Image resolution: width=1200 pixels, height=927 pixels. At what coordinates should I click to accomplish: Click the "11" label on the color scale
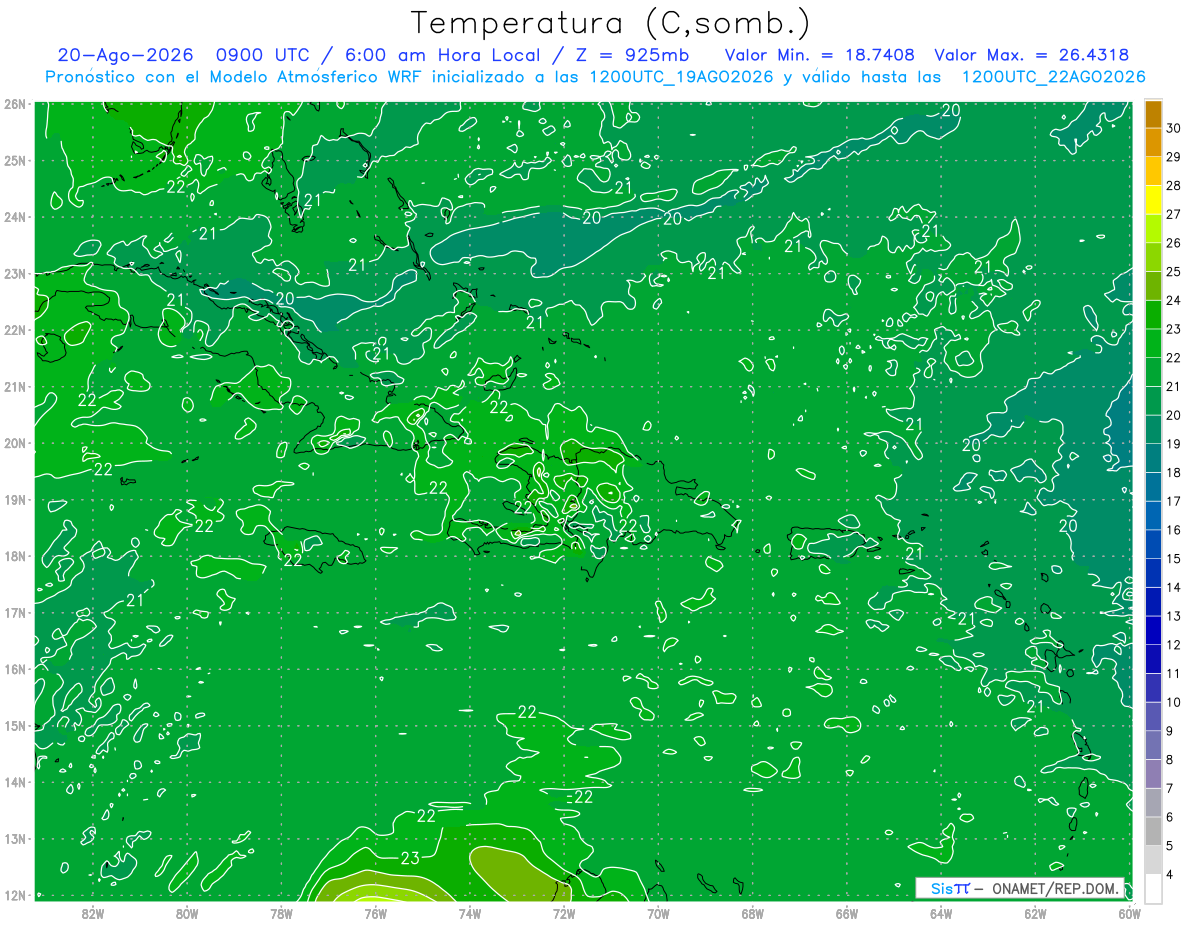(1174, 673)
